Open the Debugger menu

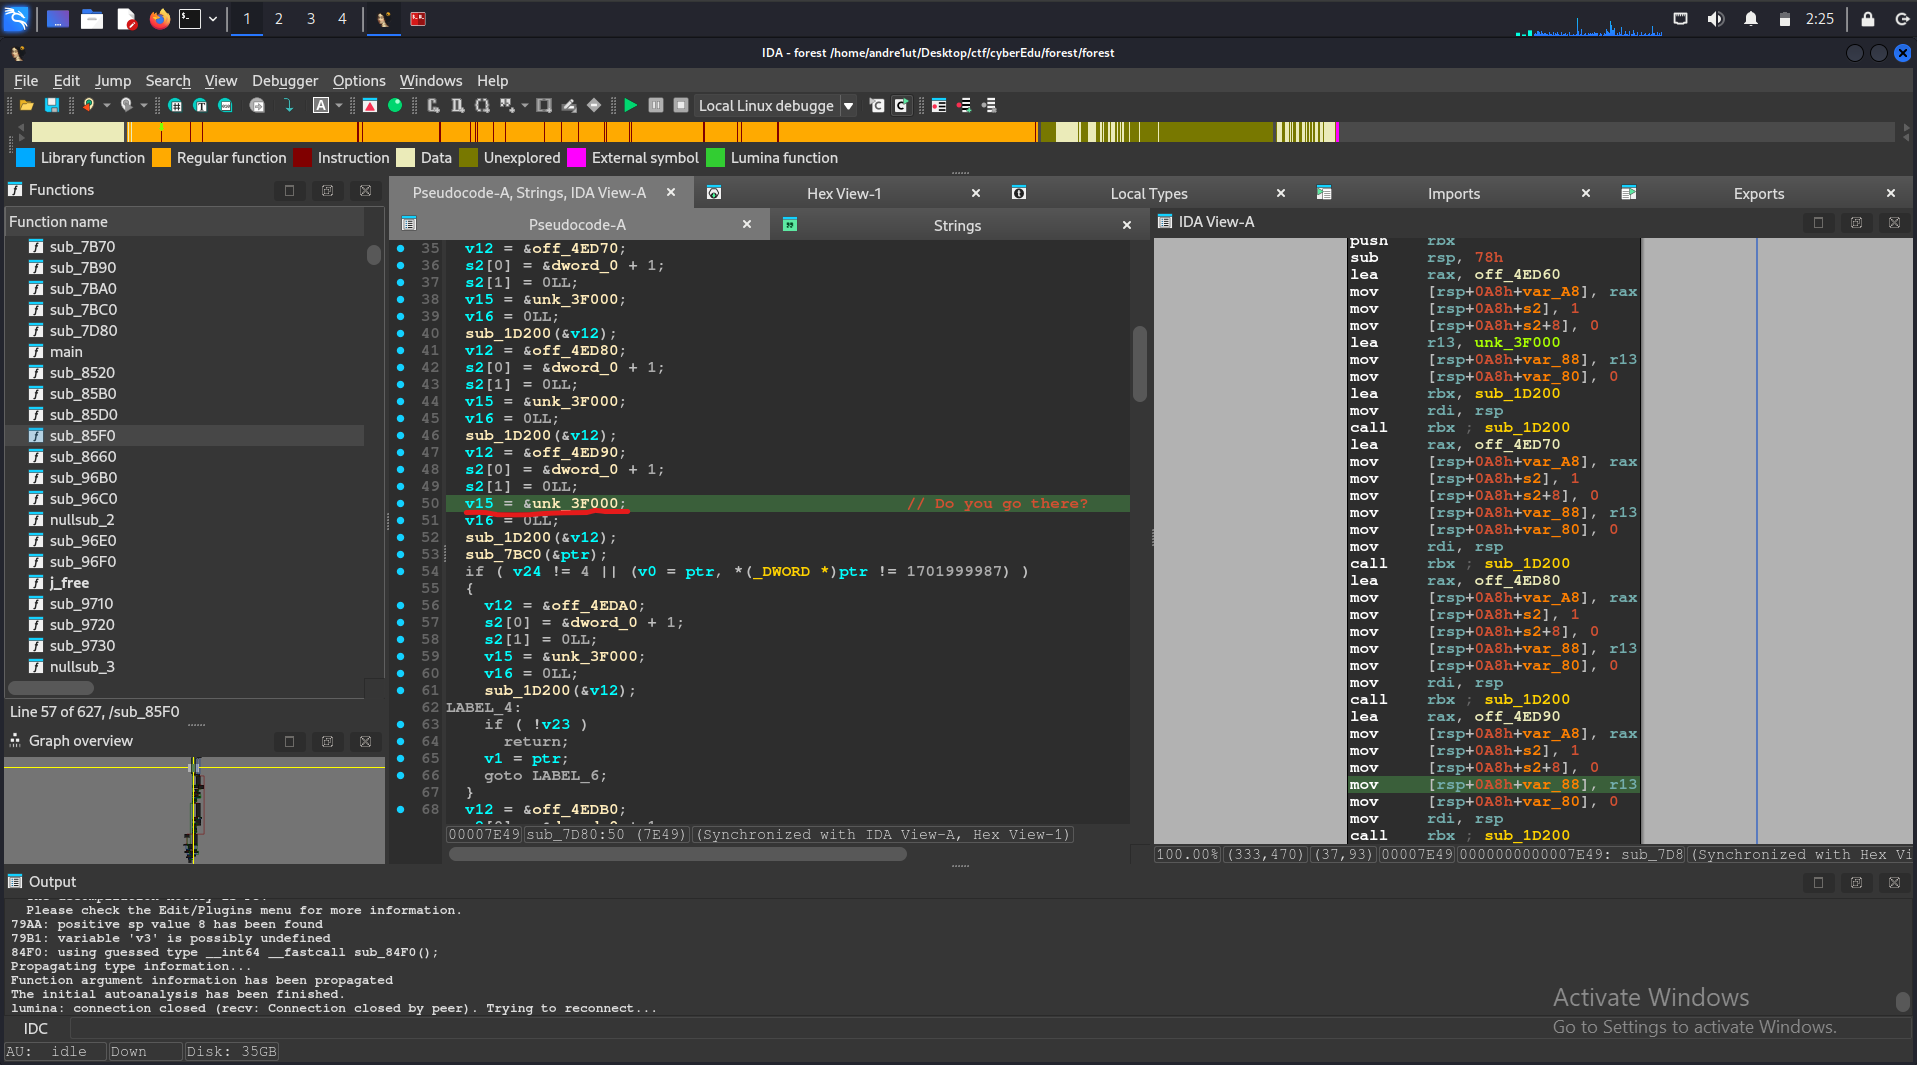click(x=285, y=81)
